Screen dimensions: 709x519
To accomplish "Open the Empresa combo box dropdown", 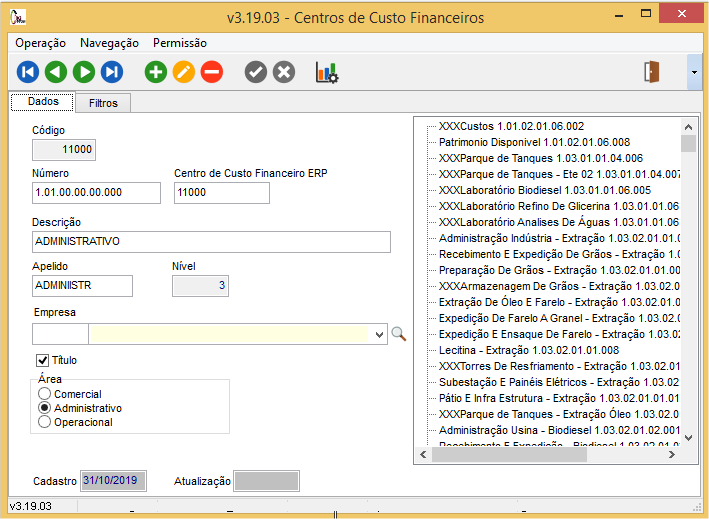I will (x=379, y=335).
